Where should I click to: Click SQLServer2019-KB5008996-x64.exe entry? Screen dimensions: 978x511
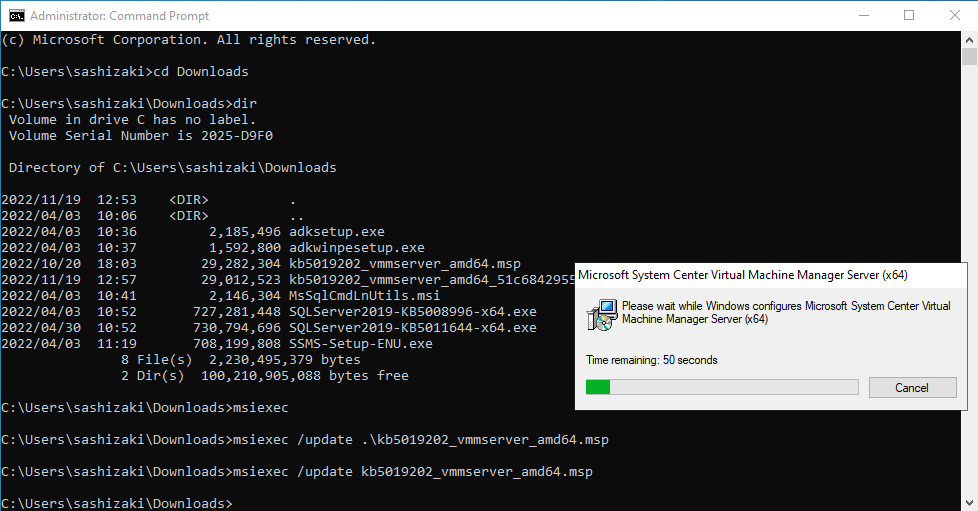coord(412,311)
